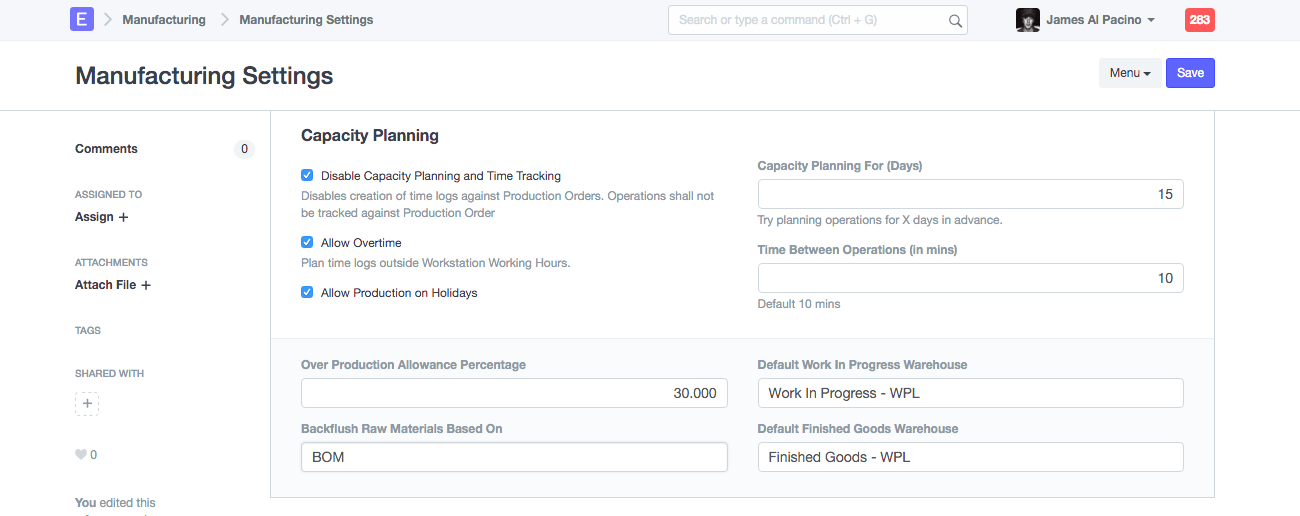Open the Menu dropdown button
The width and height of the screenshot is (1300, 516).
pos(1130,73)
